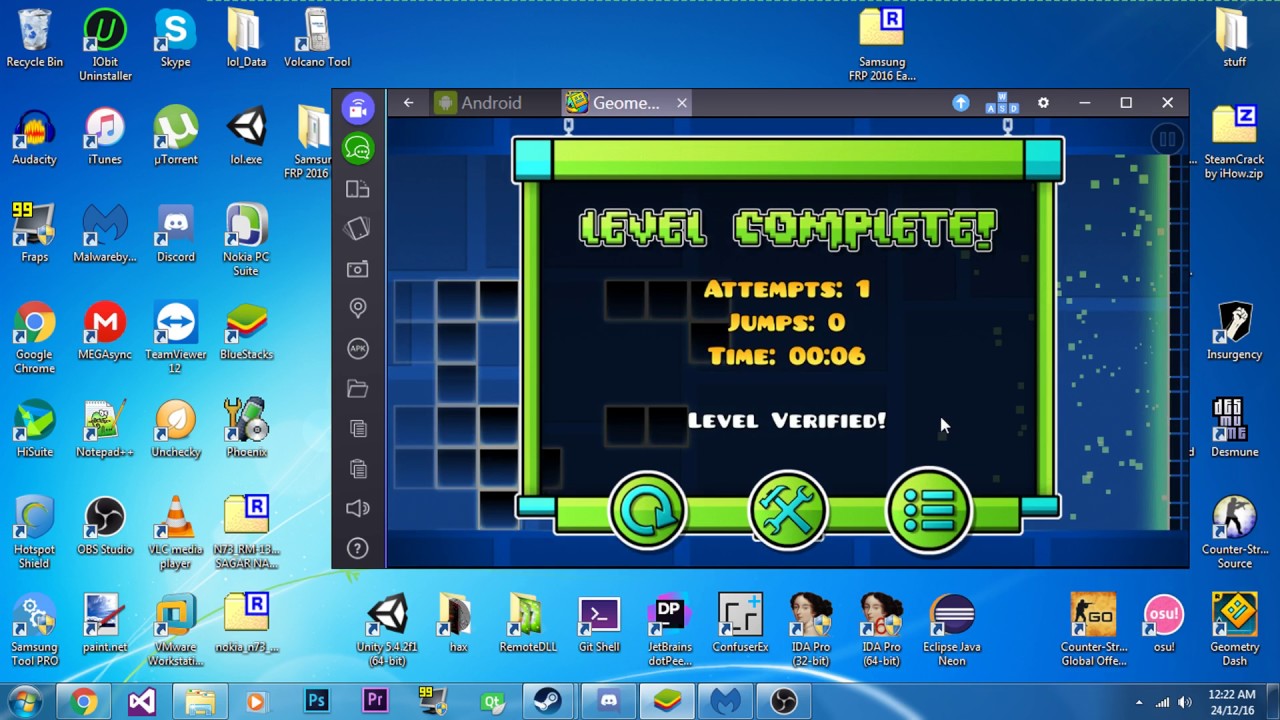The width and height of the screenshot is (1280, 720).
Task: Open the WASD keyboard mapping icon
Action: coord(1002,102)
